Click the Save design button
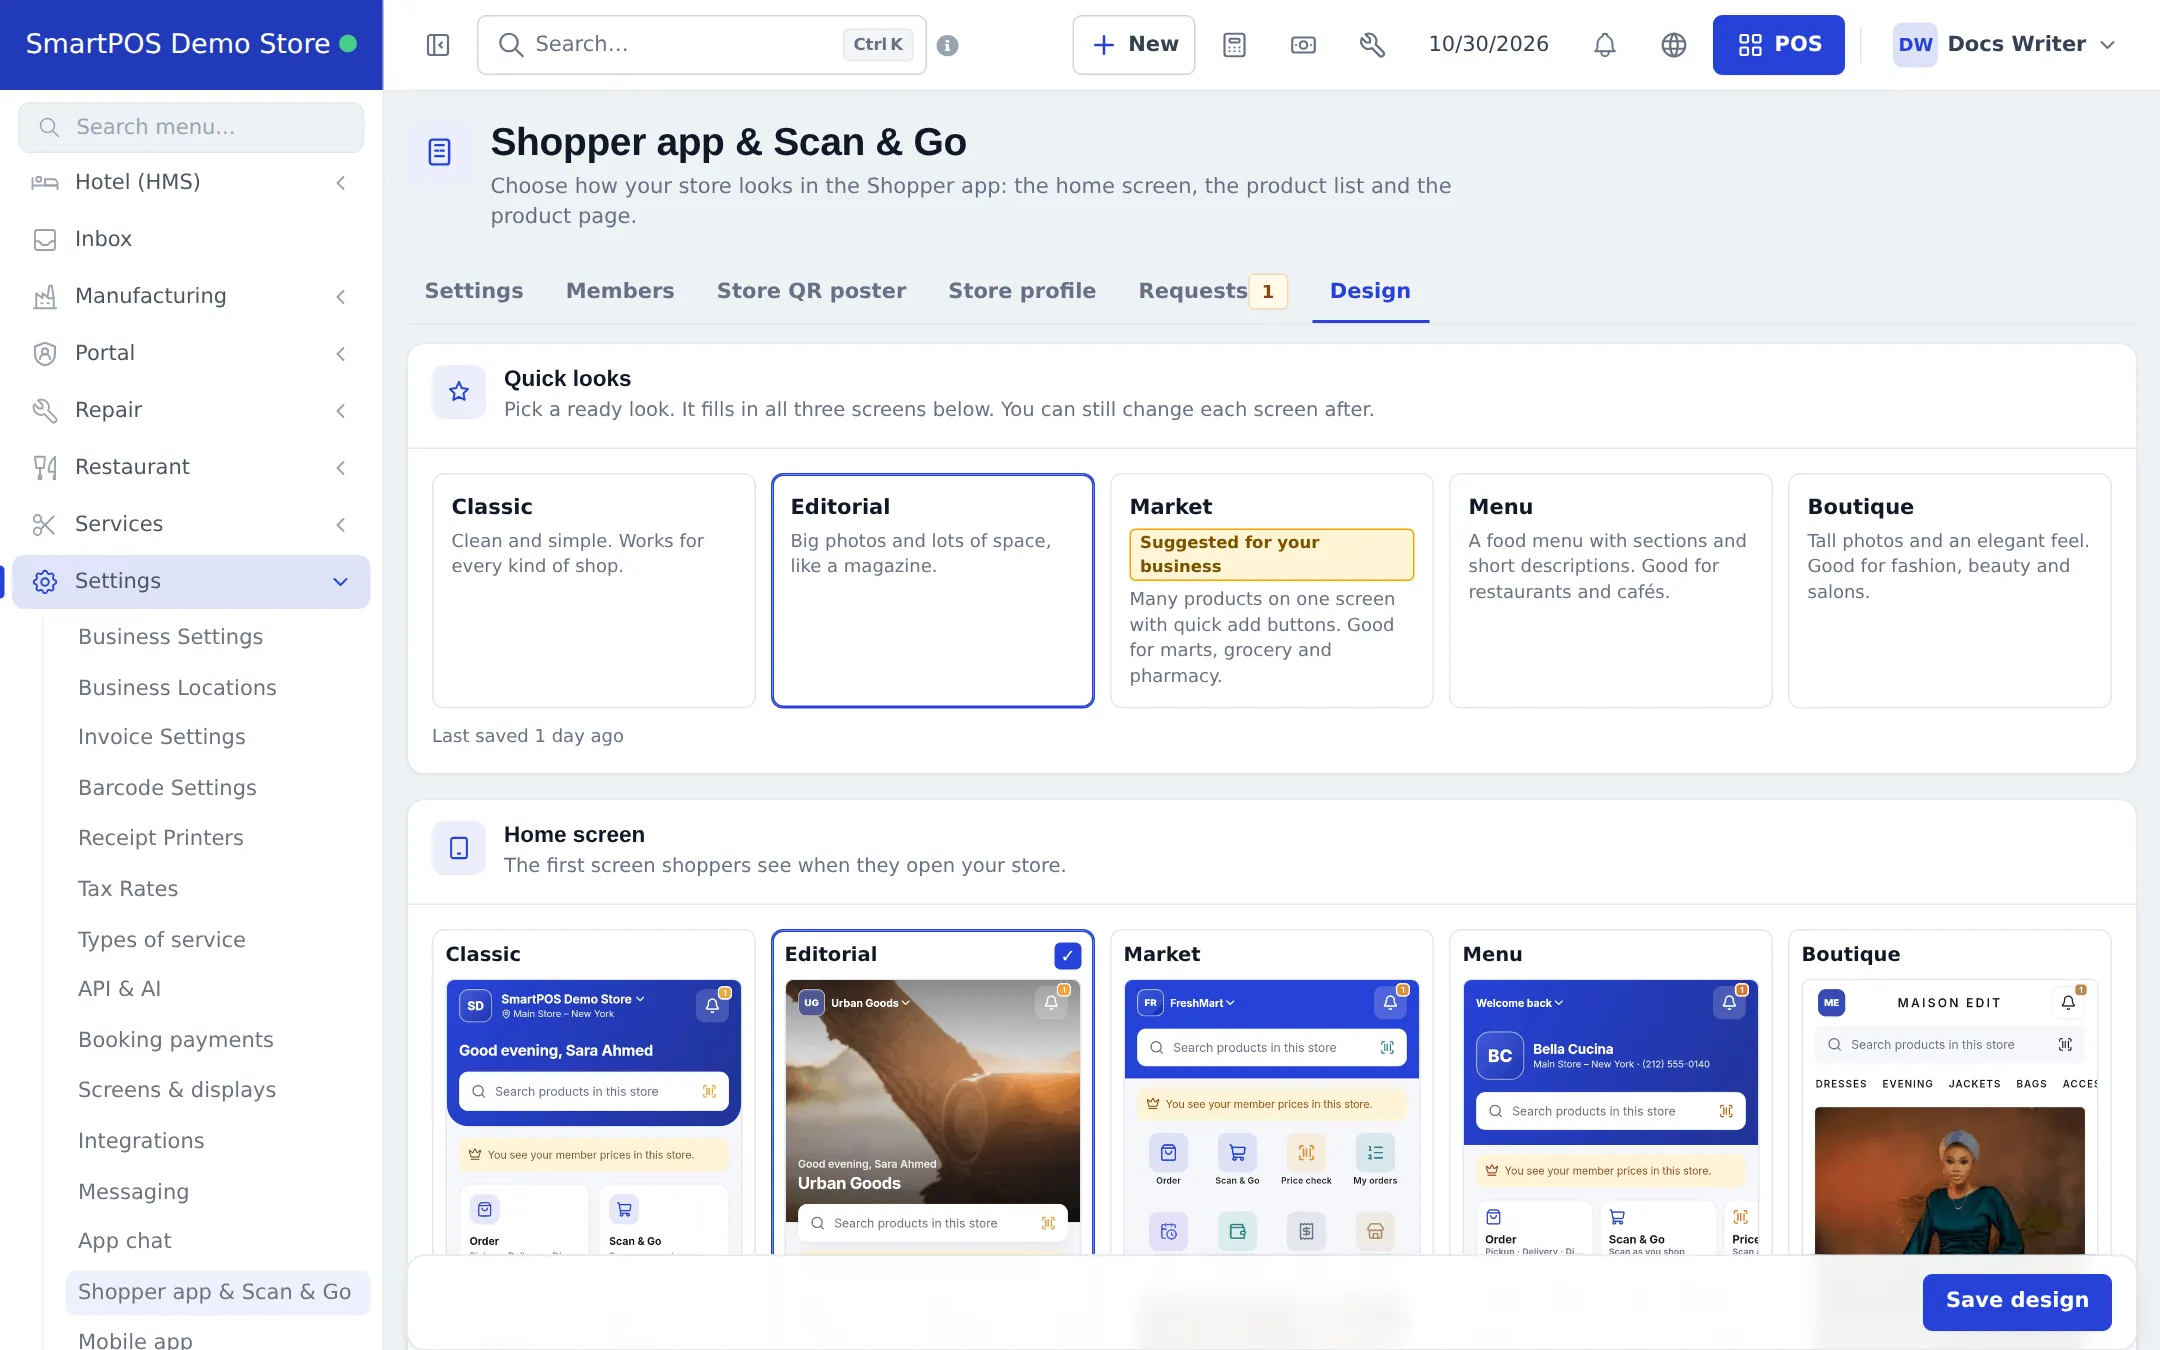Screen dimensions: 2160x1350 (2017, 1301)
